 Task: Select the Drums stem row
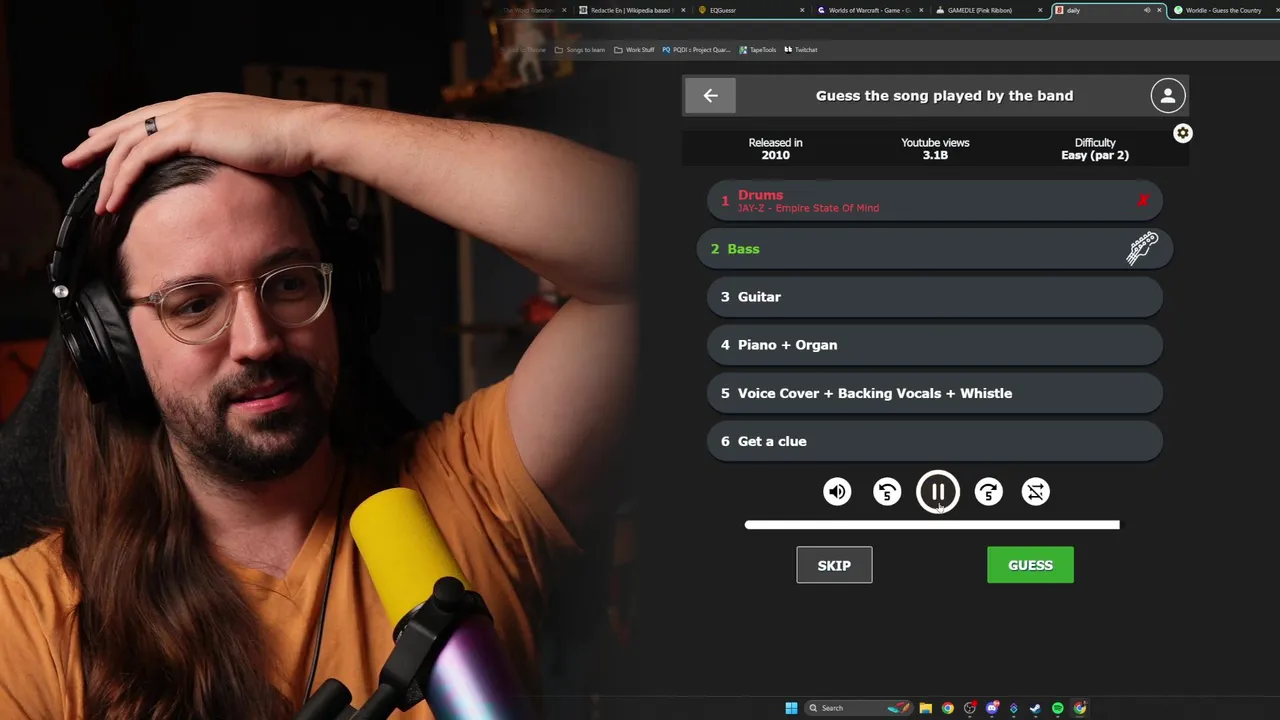934,201
